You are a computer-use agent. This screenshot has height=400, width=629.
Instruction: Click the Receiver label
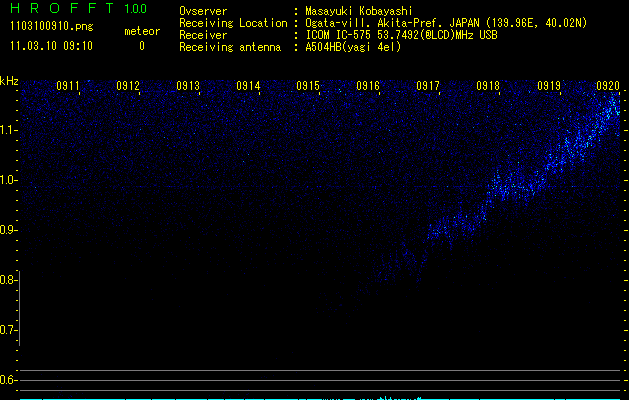pyautogui.click(x=203, y=35)
